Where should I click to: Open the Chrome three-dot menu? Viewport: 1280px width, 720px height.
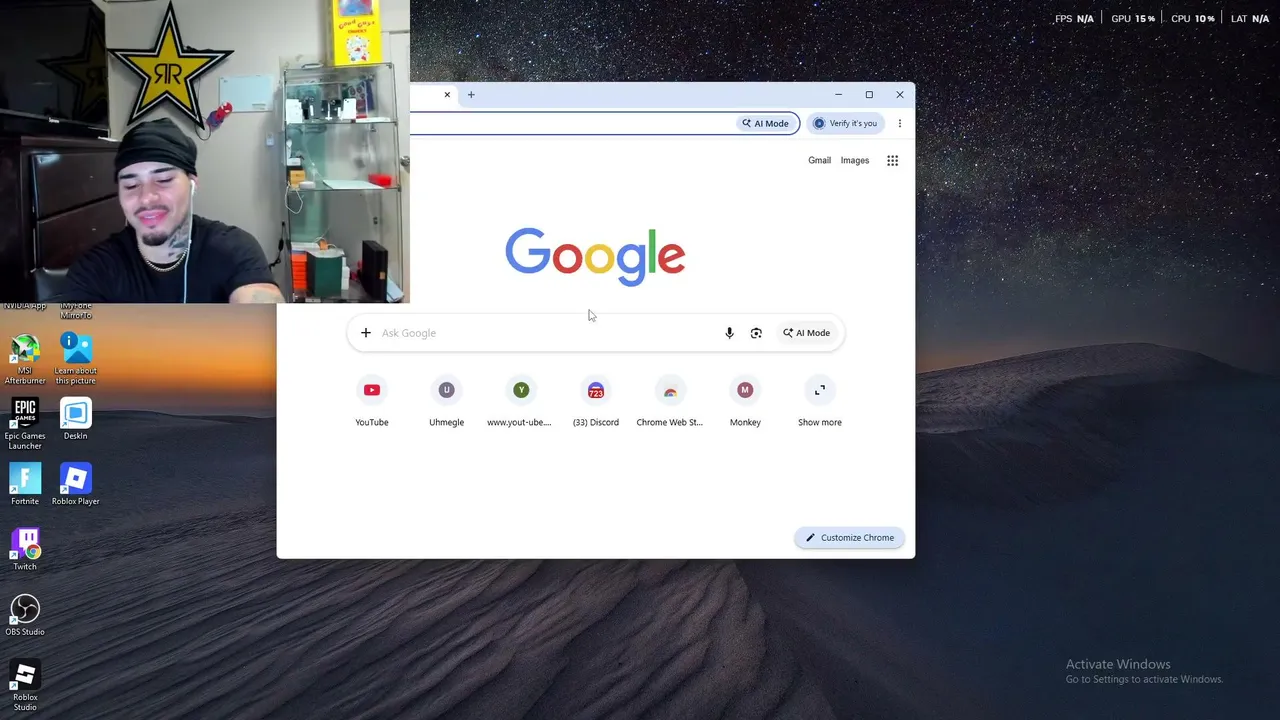900,123
